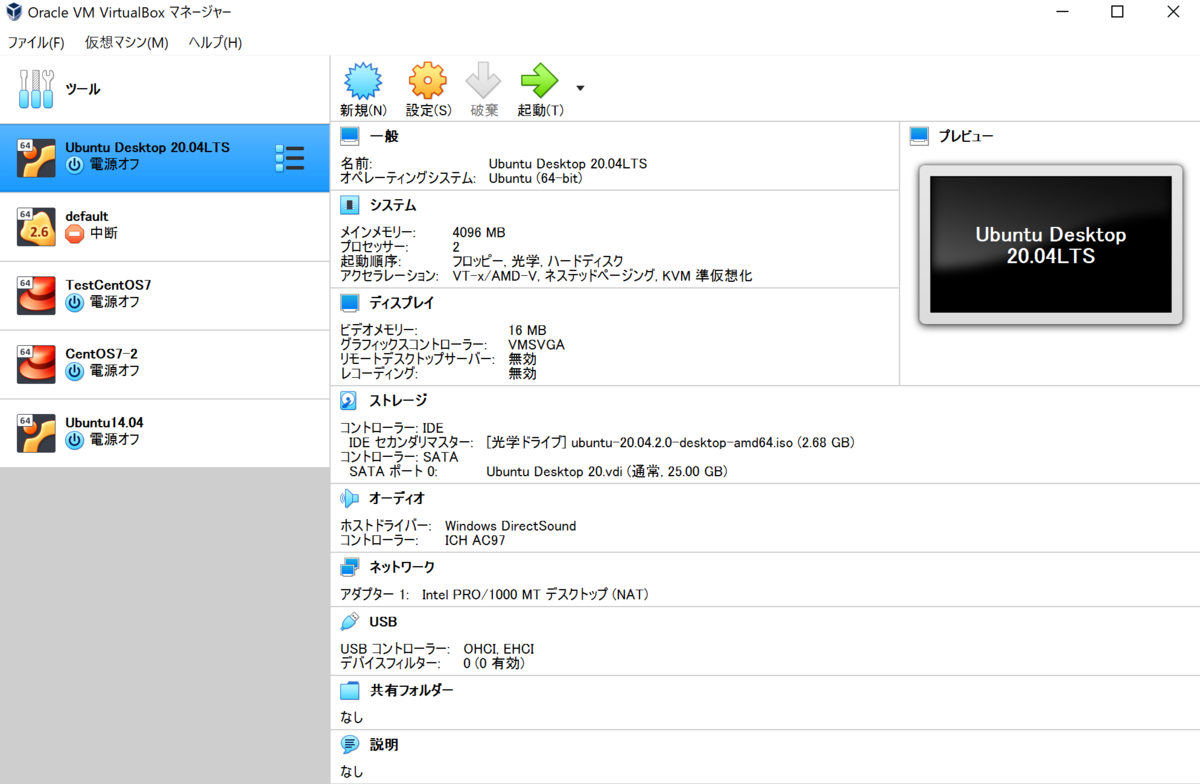
Task: Click the ubuntu-20.04.2.0-desktop-amd64.iso optical drive entry
Action: click(x=670, y=442)
